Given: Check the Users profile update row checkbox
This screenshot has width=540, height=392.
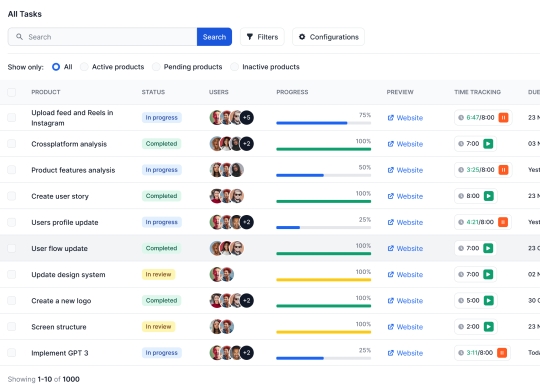Looking at the screenshot, I should click(x=12, y=222).
